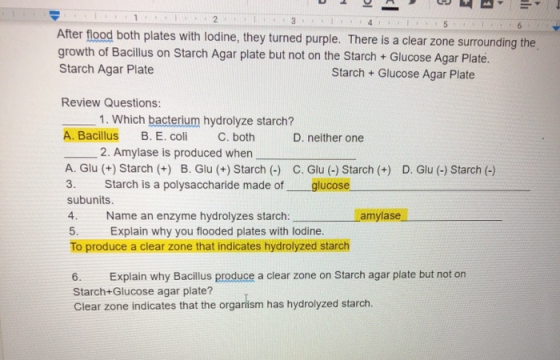This screenshot has width=560, height=360.
Task: Click the "Review Questions:" heading
Action: (x=111, y=103)
